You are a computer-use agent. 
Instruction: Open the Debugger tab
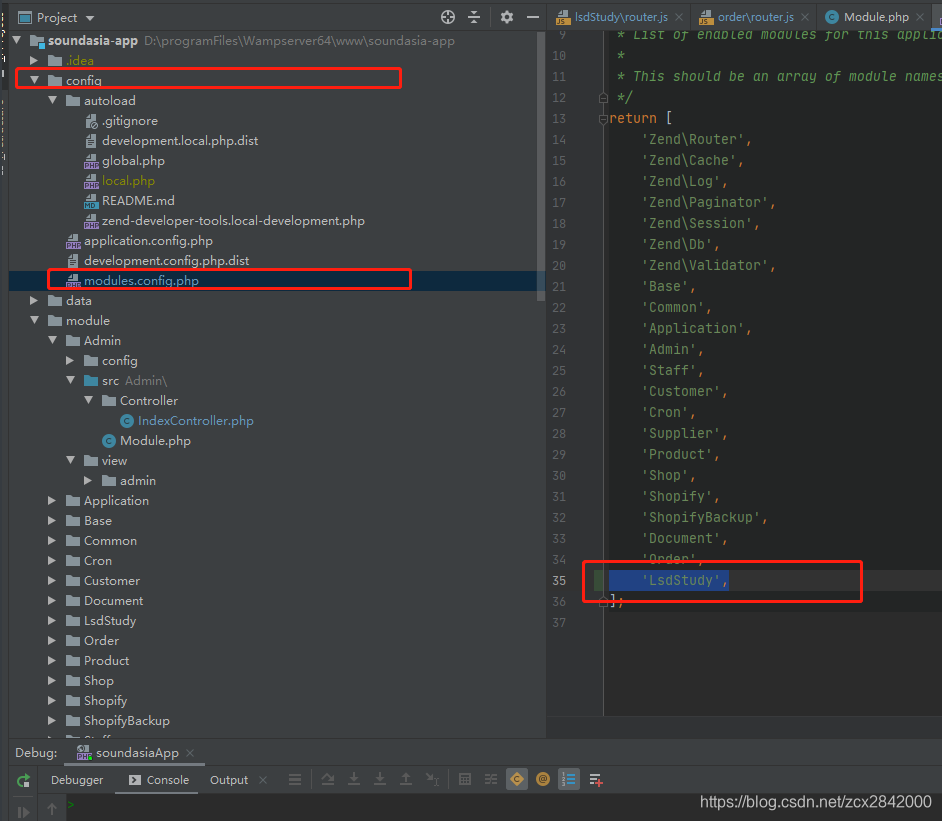[77, 780]
